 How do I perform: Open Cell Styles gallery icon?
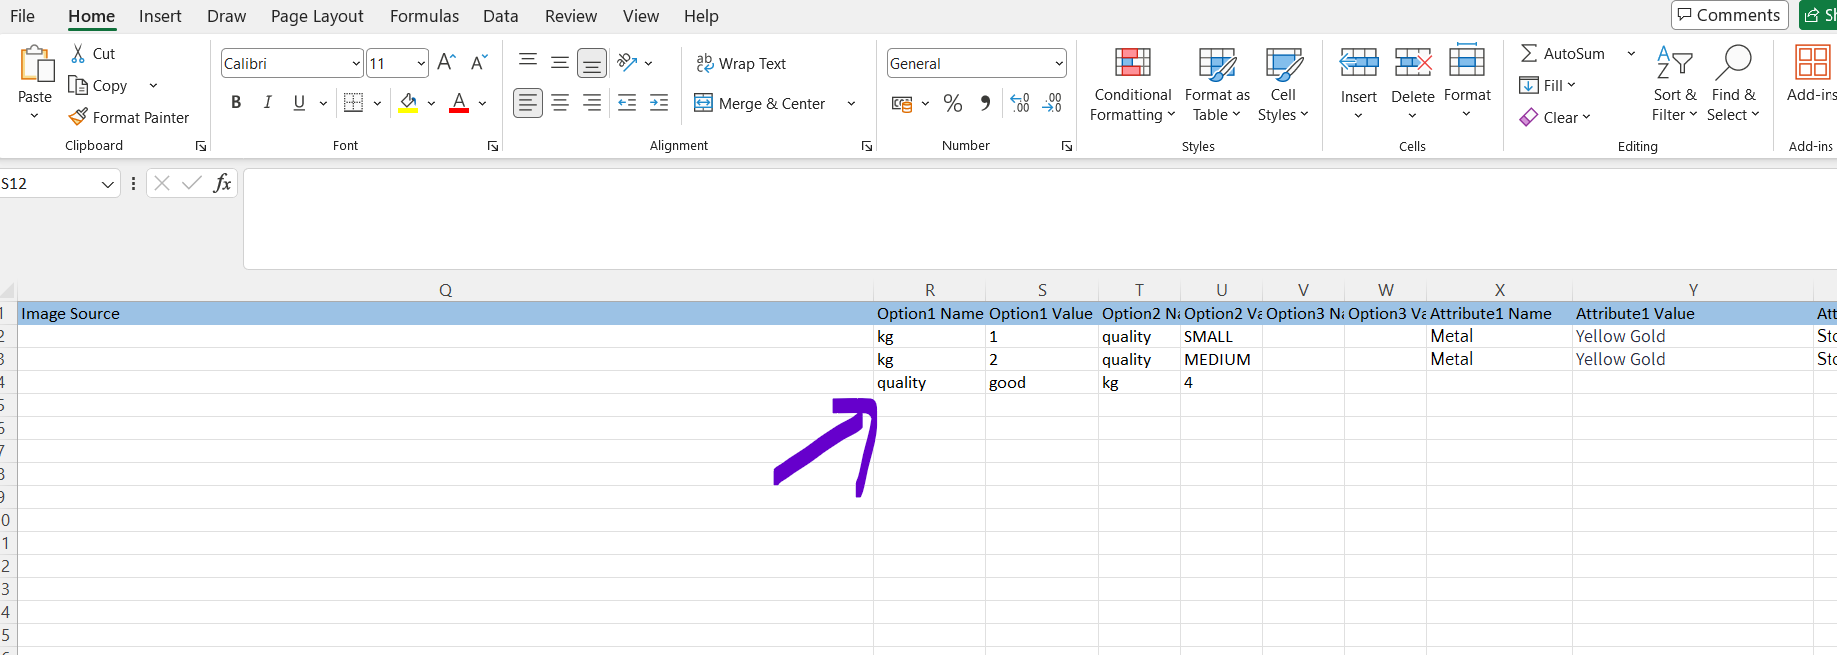1284,64
